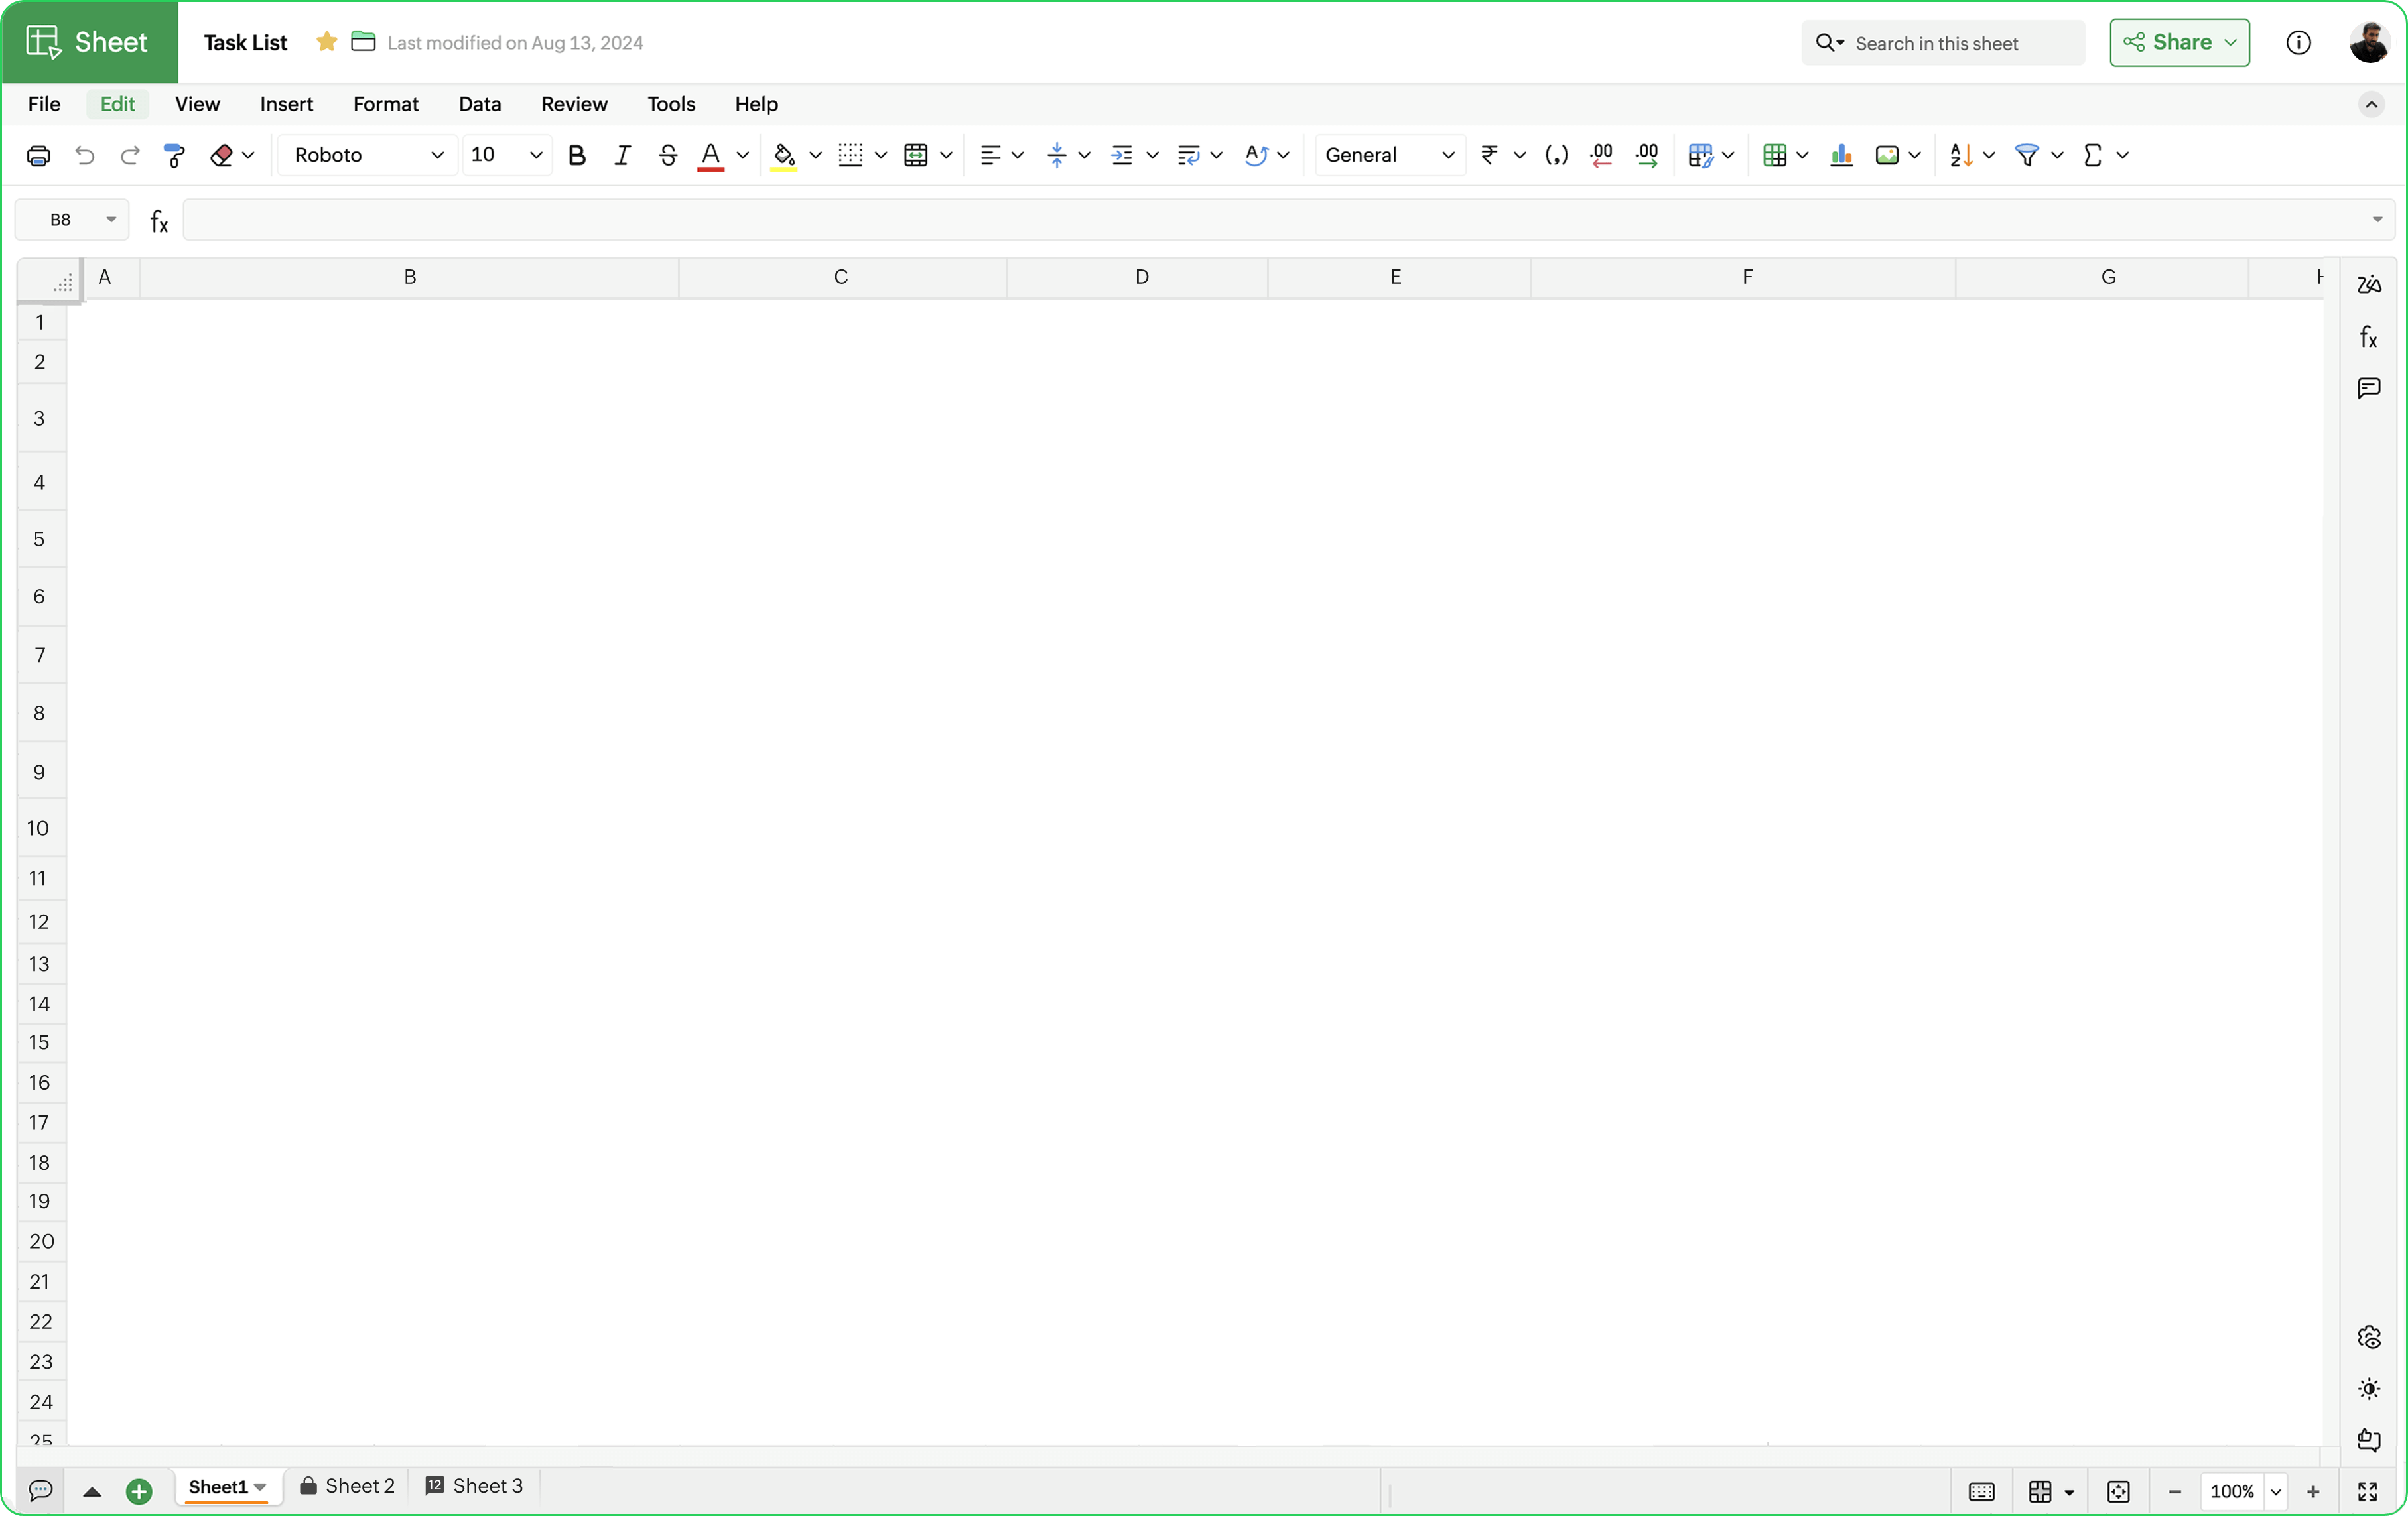Screen dimensions: 2408x1516
Task: Open the fill color picker
Action: click(x=786, y=155)
